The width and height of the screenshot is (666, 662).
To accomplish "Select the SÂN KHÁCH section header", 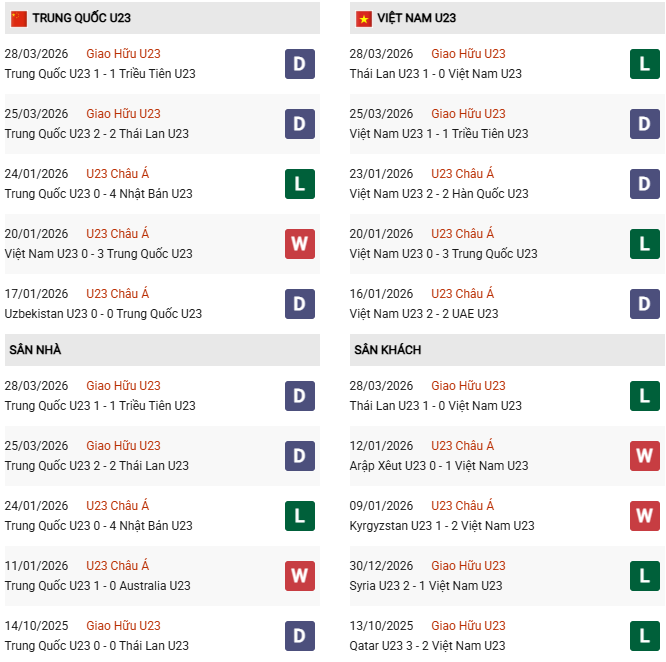I will click(387, 350).
